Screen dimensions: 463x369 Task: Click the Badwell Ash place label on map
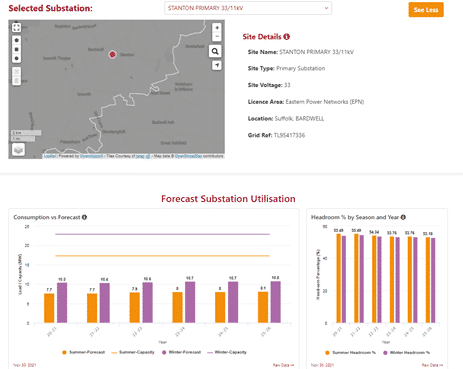click(163, 122)
